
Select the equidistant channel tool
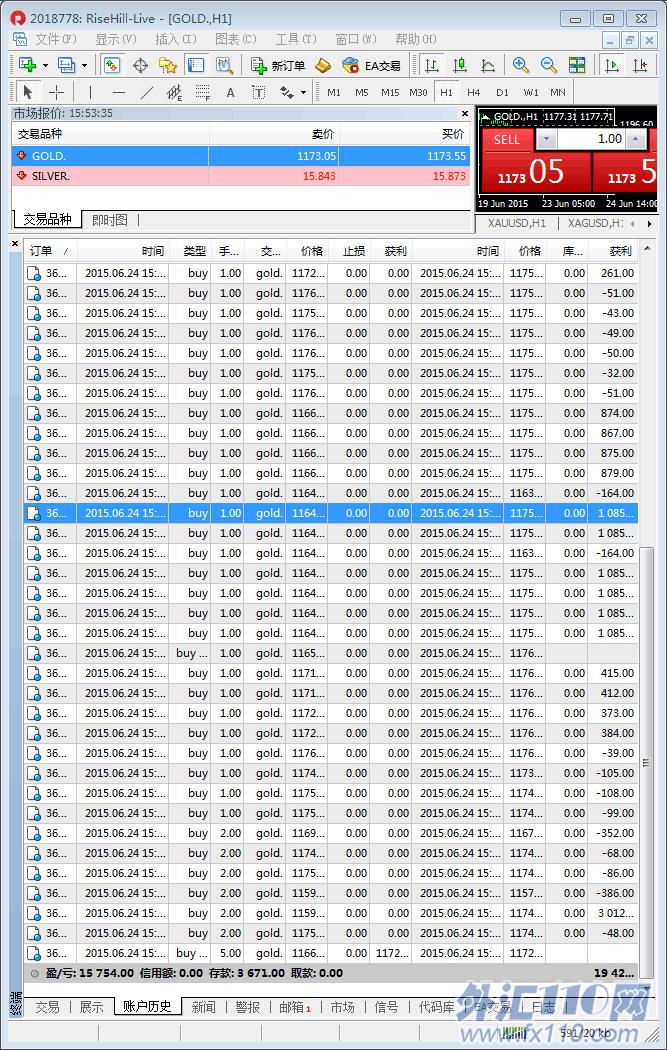[175, 92]
